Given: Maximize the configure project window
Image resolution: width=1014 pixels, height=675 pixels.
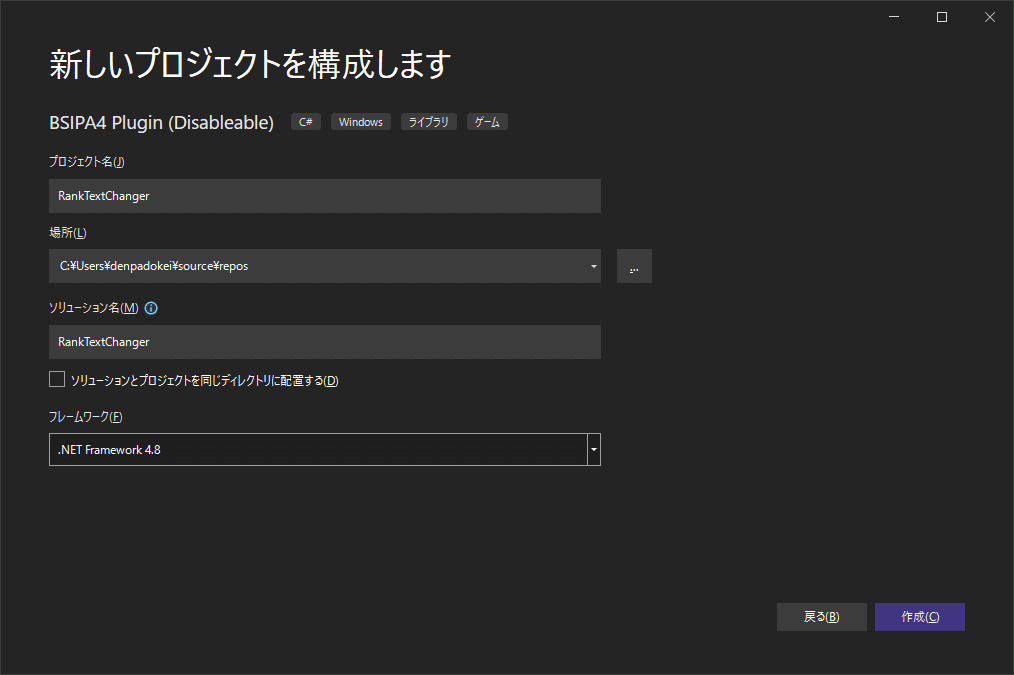Looking at the screenshot, I should tap(942, 17).
